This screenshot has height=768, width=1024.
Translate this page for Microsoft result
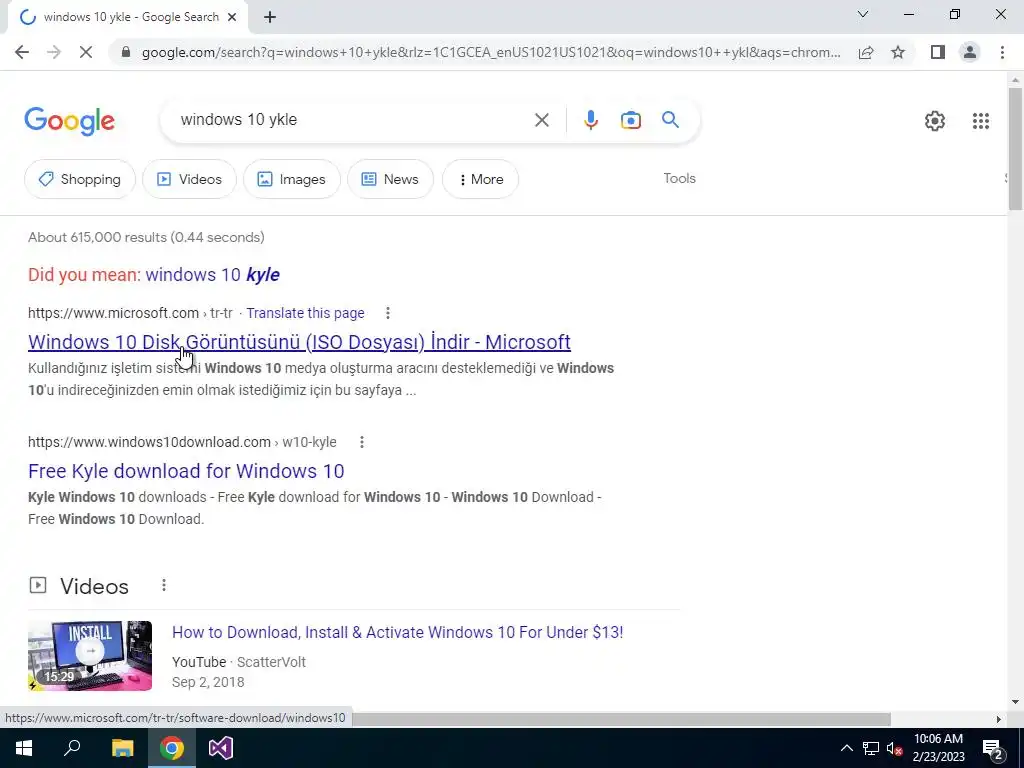[305, 313]
